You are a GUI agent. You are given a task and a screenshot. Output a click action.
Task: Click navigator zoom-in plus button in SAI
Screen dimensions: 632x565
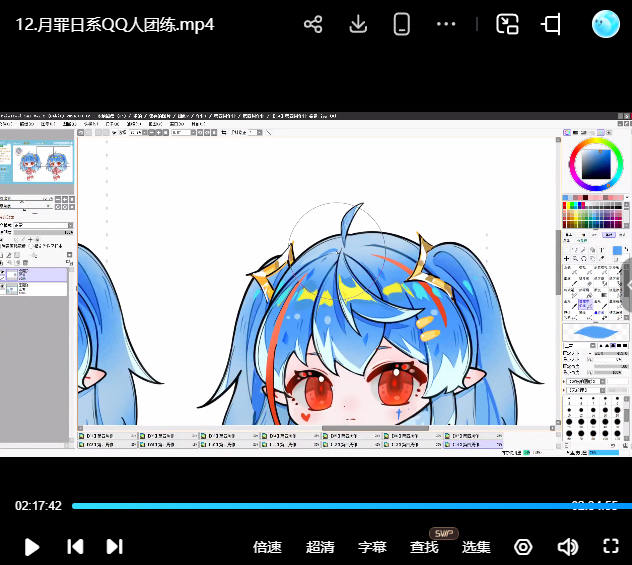pos(65,199)
